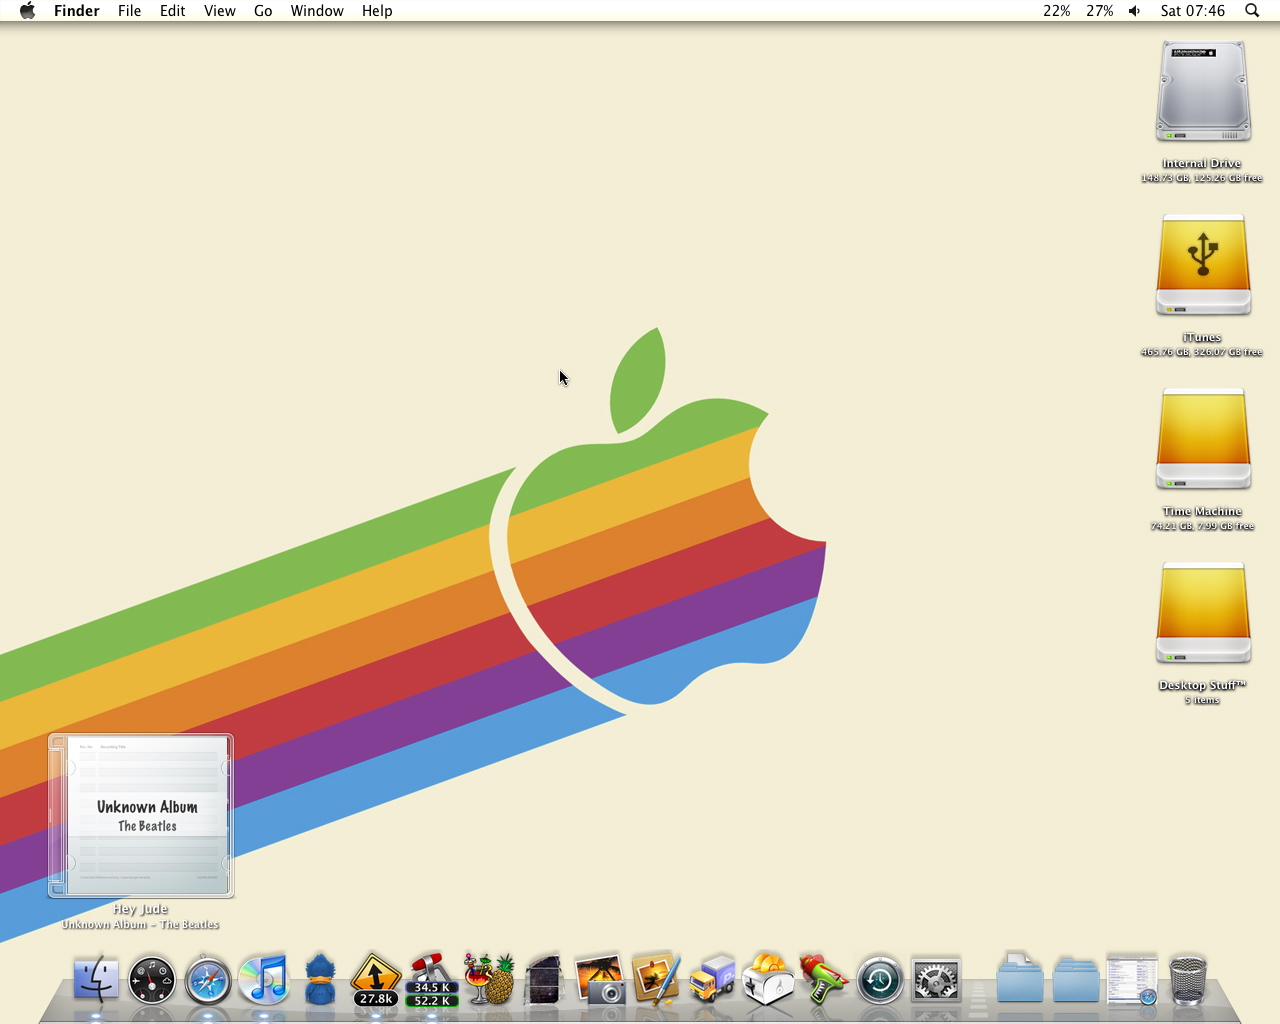Open the Finder application menu
1280x1024 pixels.
coord(77,11)
